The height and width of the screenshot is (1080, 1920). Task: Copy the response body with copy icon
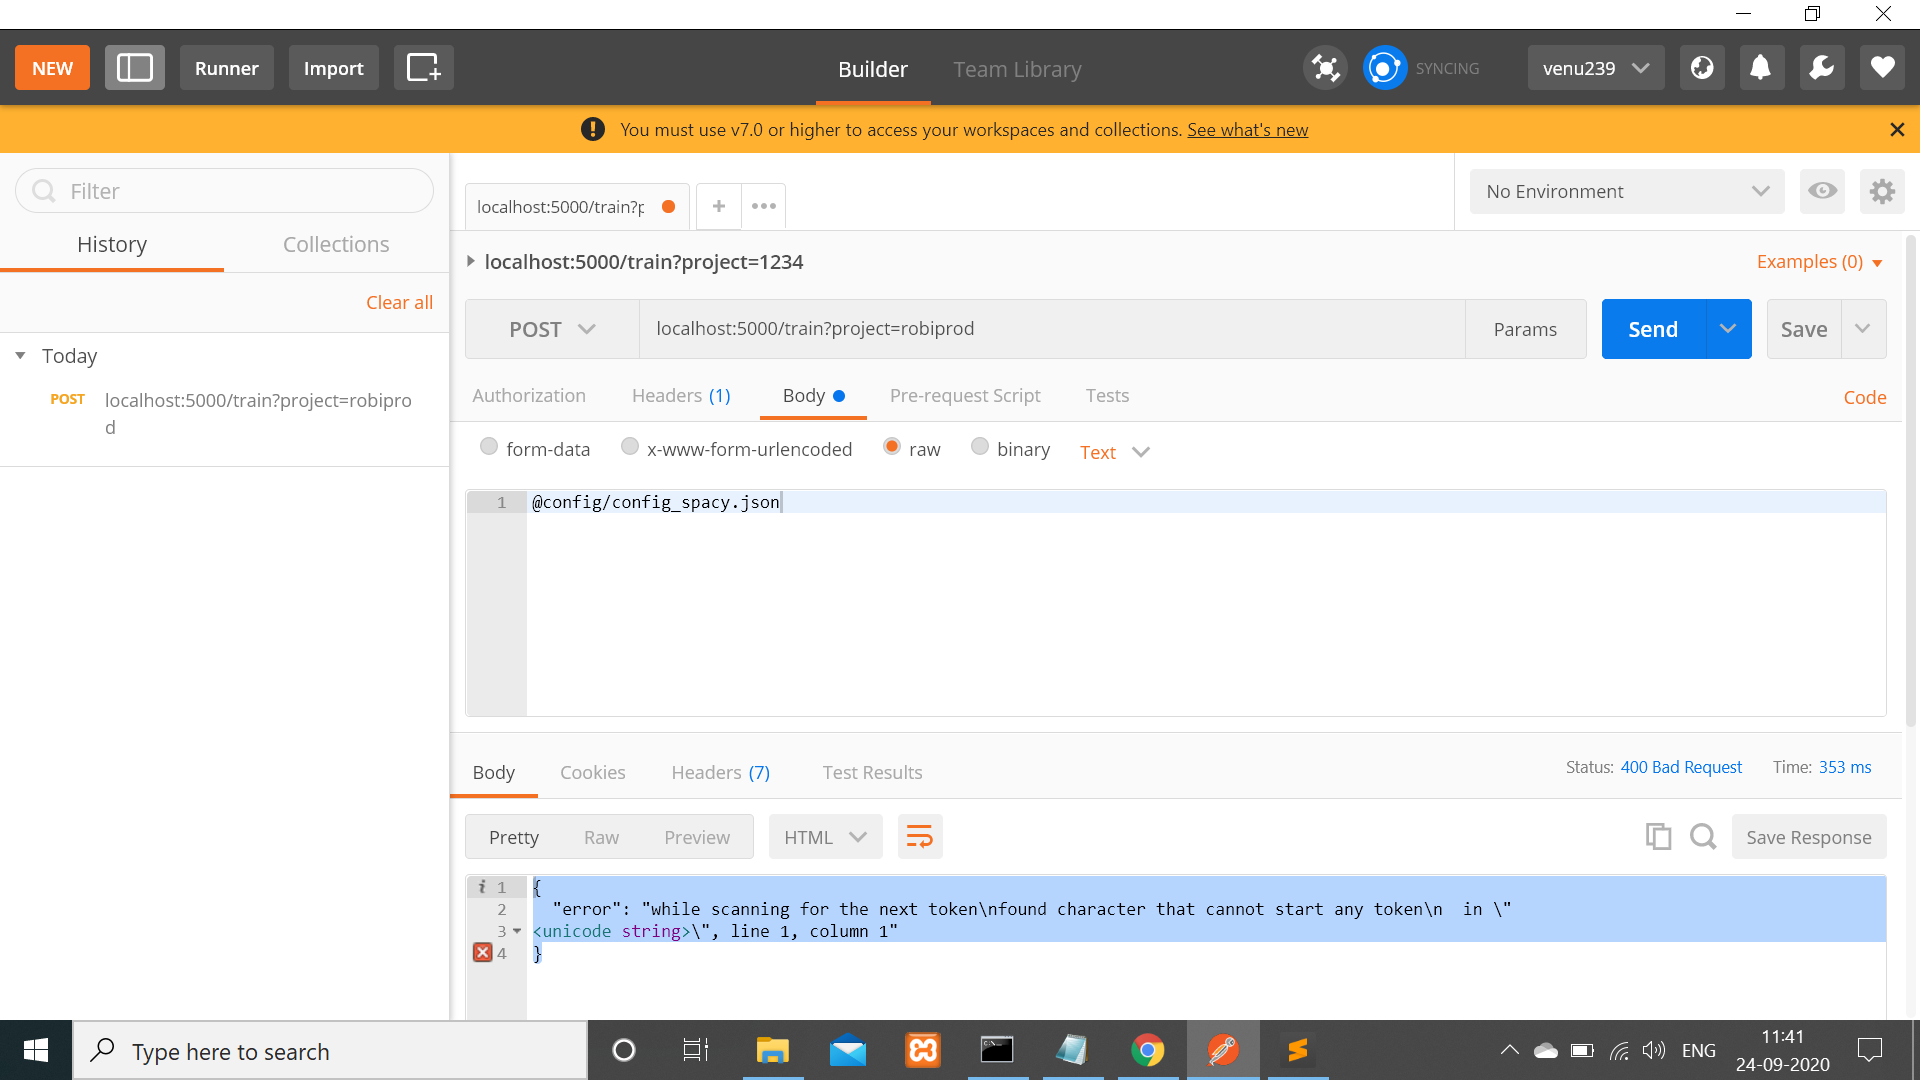pos(1658,836)
